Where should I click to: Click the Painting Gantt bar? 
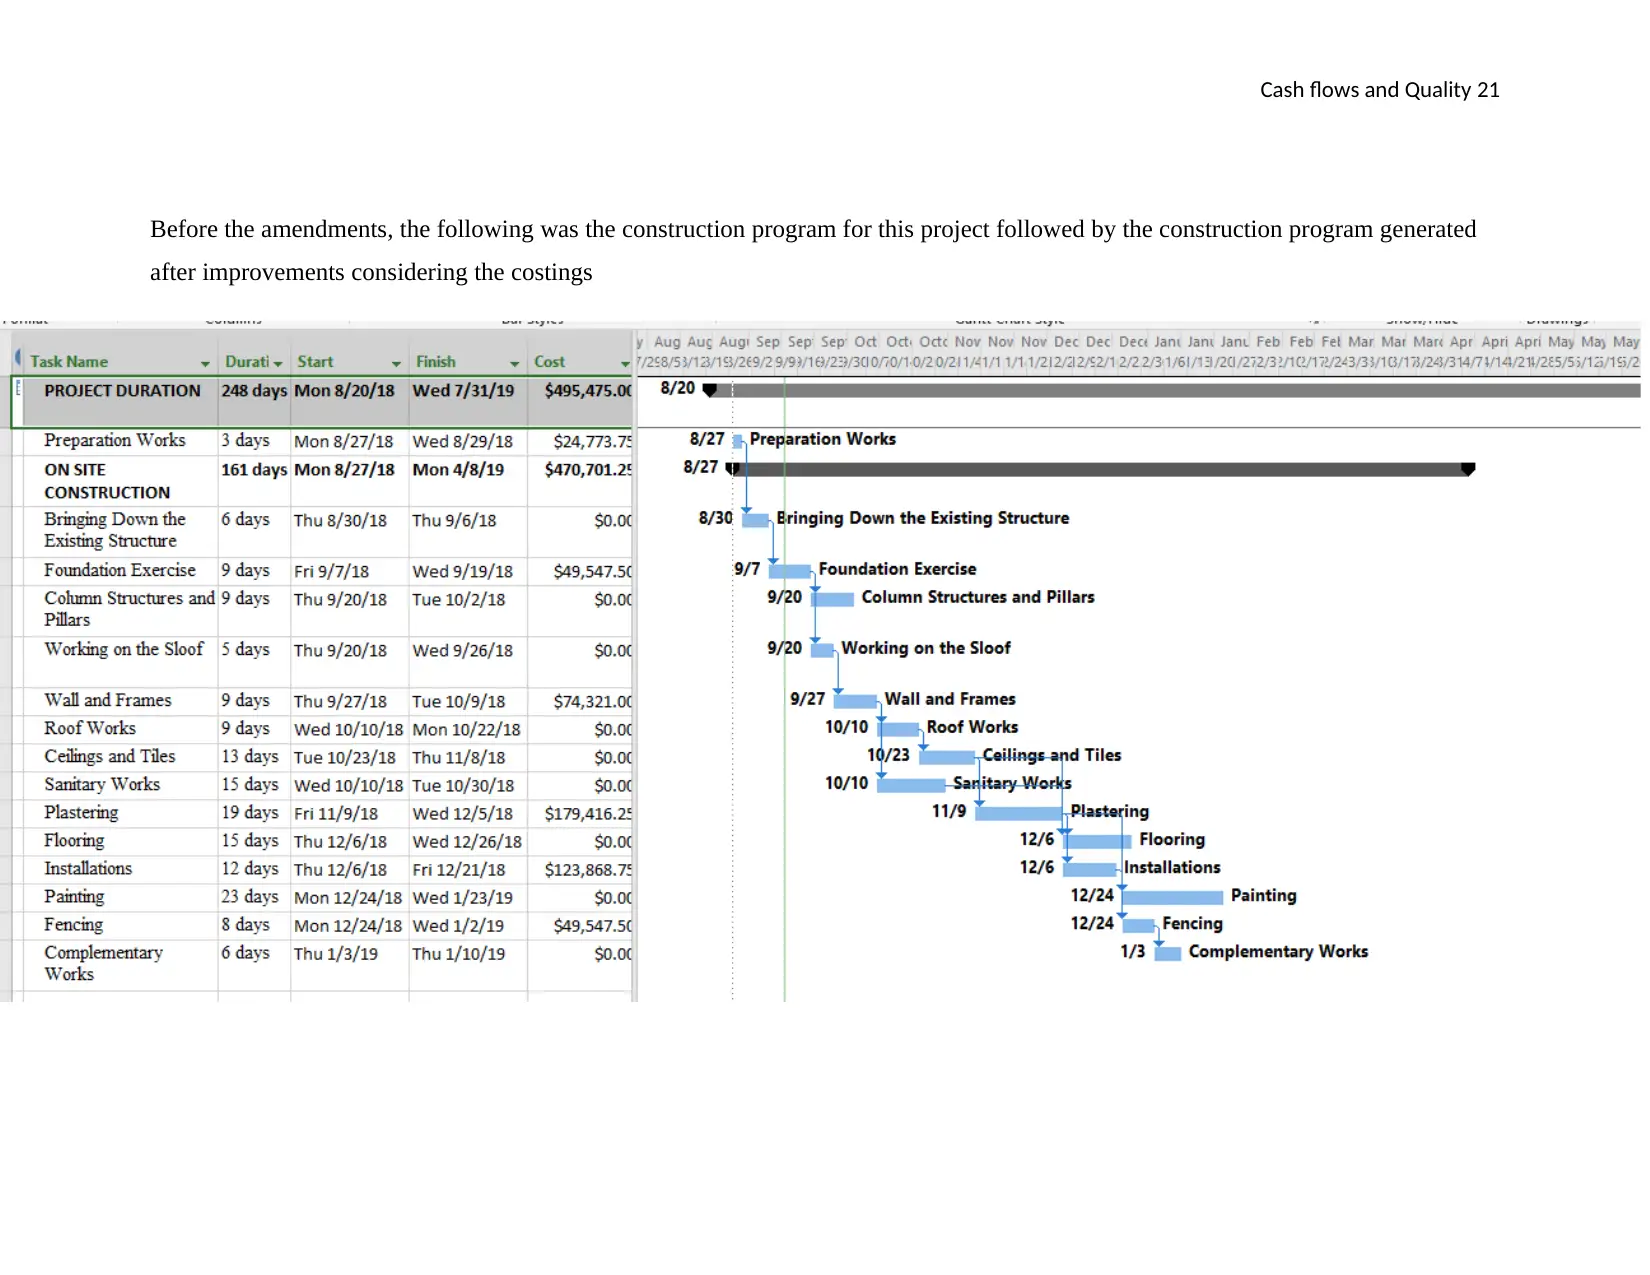click(1173, 897)
